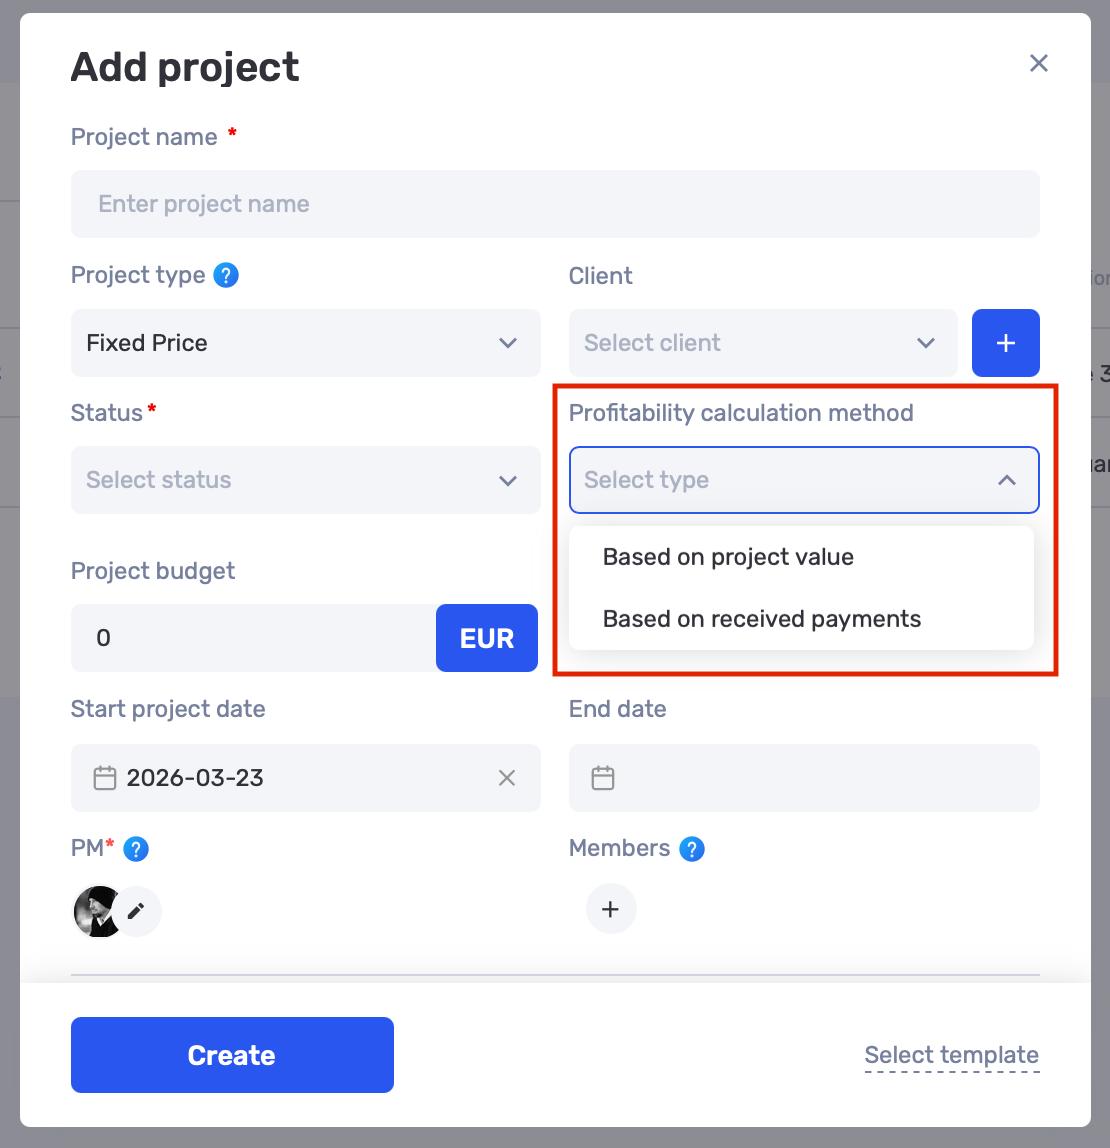
Task: Expand the Fixed Price project type dropdown
Action: click(305, 343)
